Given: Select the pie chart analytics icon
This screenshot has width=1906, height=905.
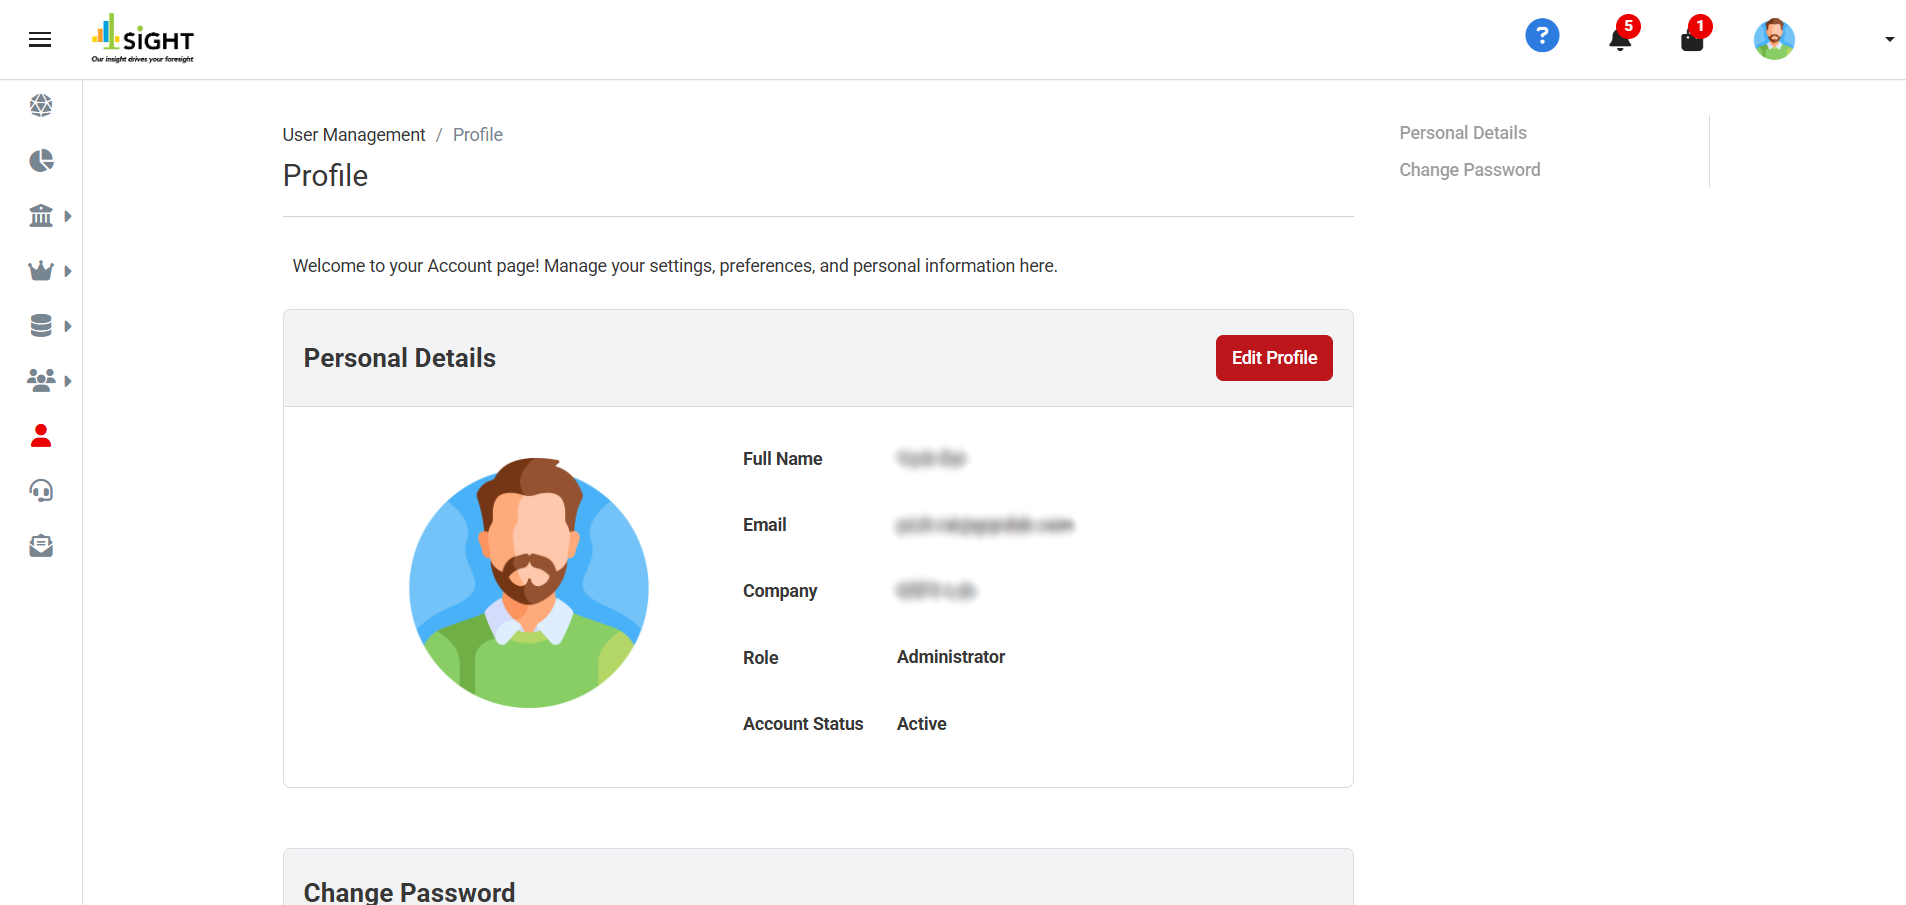Looking at the screenshot, I should click(40, 160).
